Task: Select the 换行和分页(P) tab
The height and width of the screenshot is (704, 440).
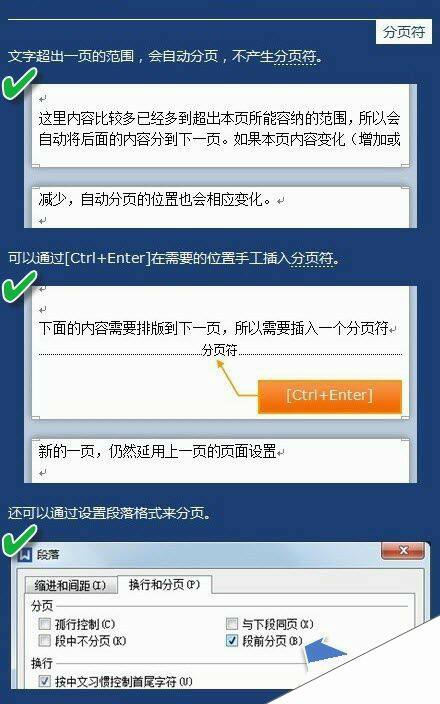Action: [x=164, y=584]
